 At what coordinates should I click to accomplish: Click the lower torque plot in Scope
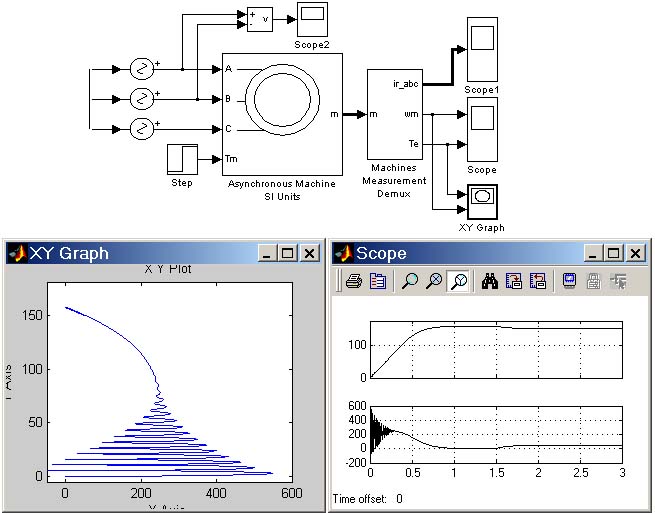click(x=496, y=434)
